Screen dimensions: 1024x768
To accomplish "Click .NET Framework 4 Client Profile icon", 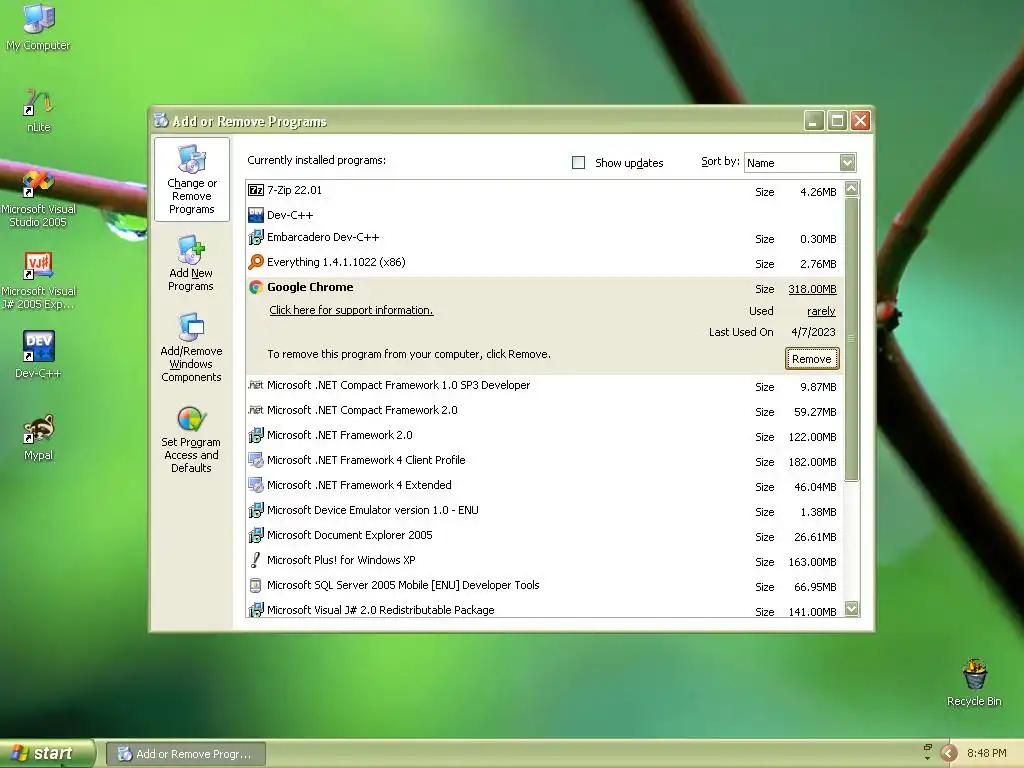I will (256, 460).
